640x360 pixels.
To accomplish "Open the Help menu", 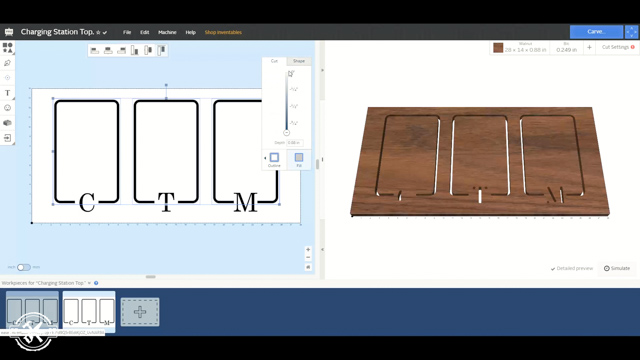I will coord(191,32).
